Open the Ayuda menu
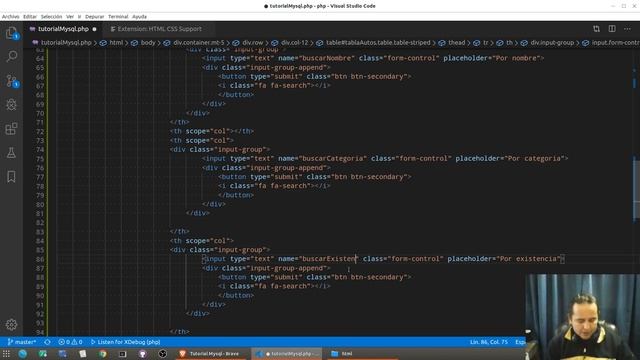This screenshot has height=360, width=640. [x=139, y=17]
